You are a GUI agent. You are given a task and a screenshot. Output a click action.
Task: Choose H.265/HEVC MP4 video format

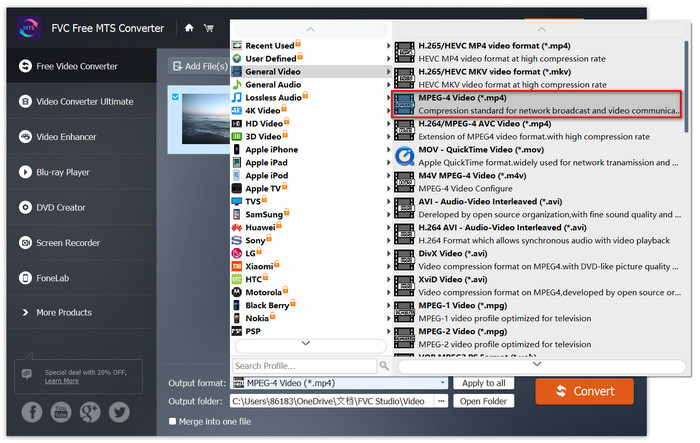point(538,52)
